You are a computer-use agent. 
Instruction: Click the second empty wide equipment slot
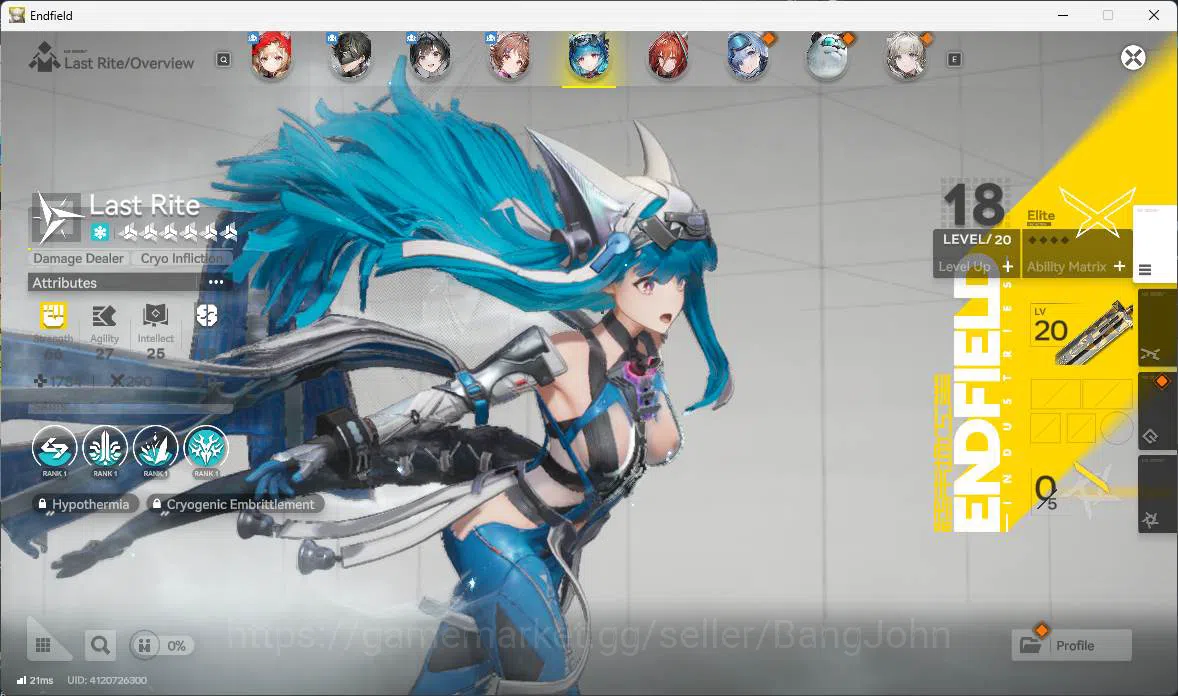tap(1107, 395)
